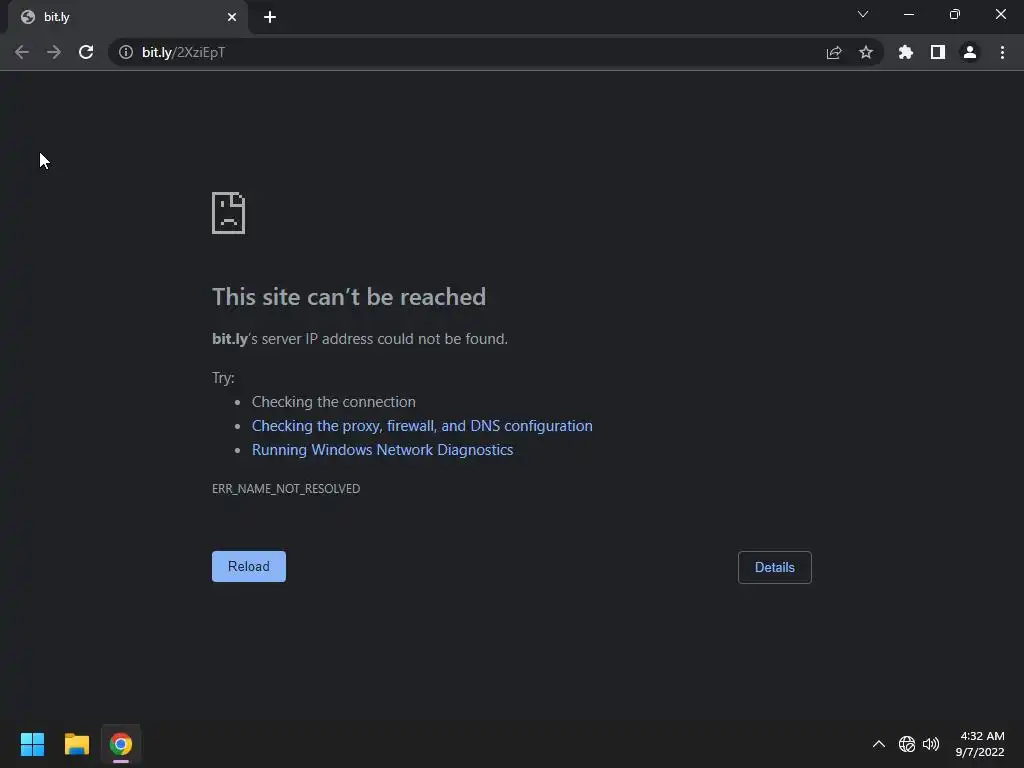
Task: Restore down the Chrome window
Action: coord(955,14)
